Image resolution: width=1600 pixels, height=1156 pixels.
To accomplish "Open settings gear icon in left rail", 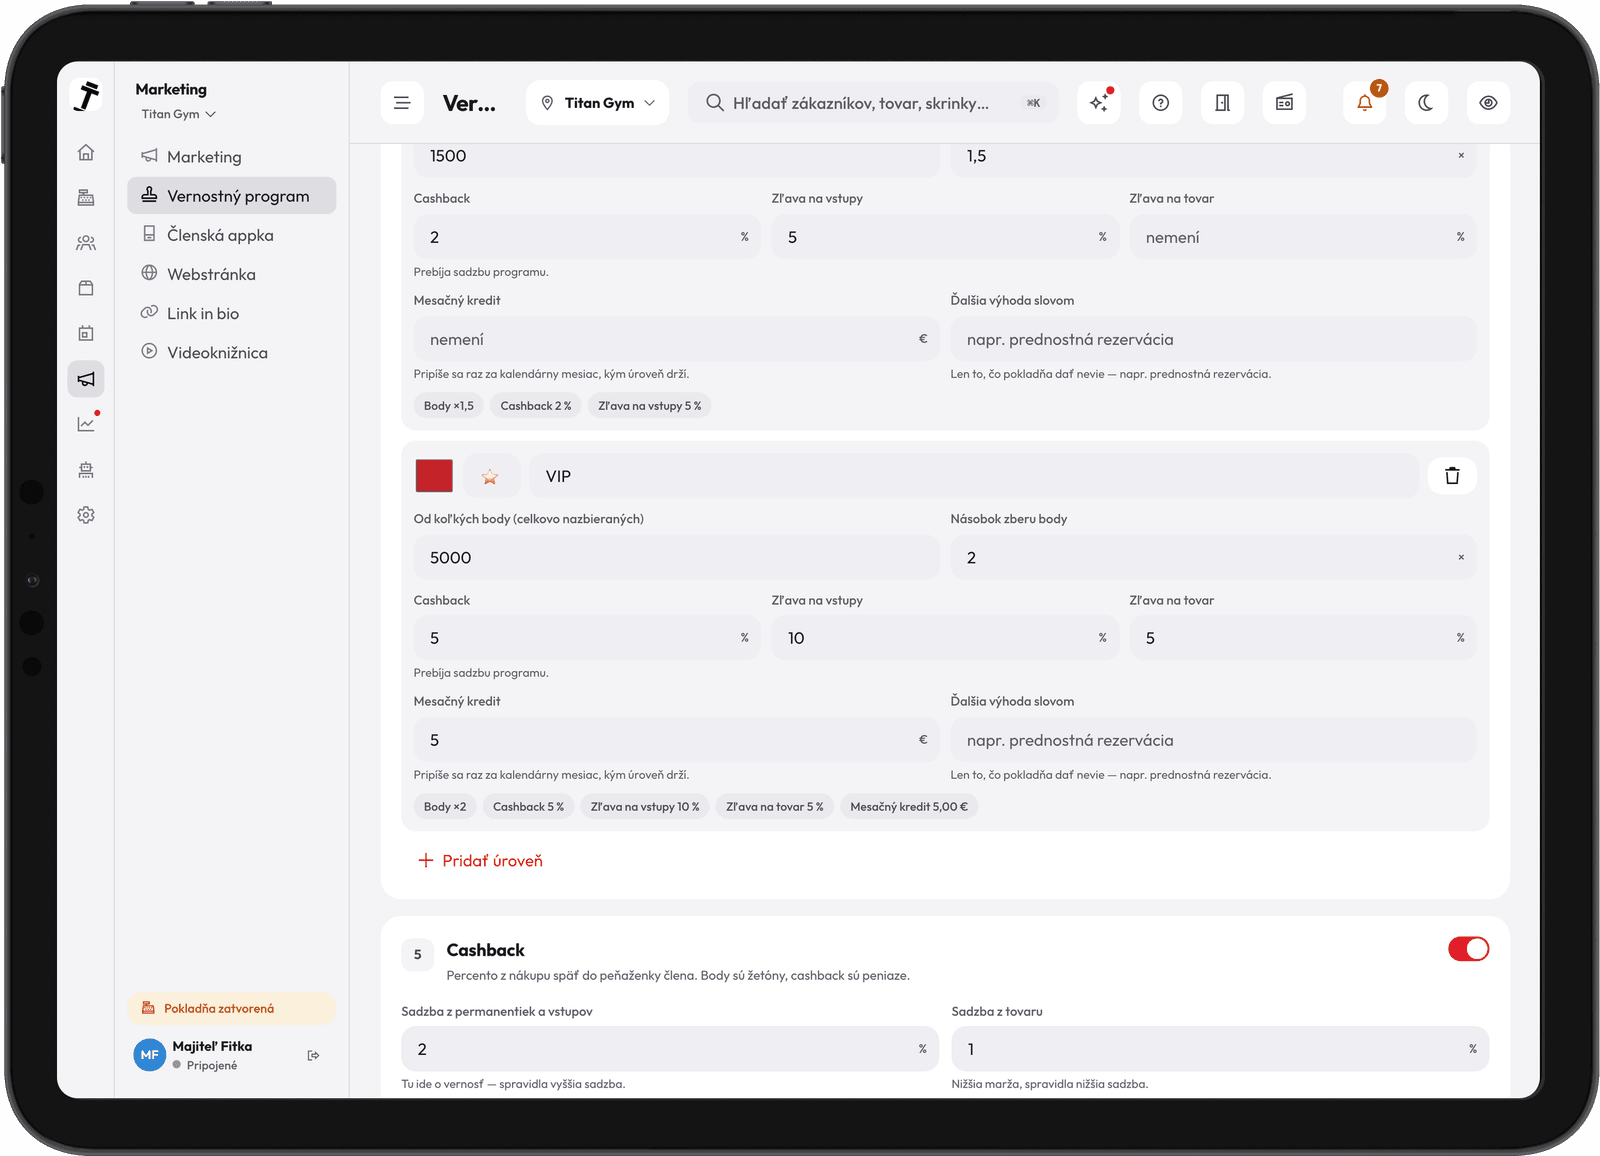I will (86, 515).
